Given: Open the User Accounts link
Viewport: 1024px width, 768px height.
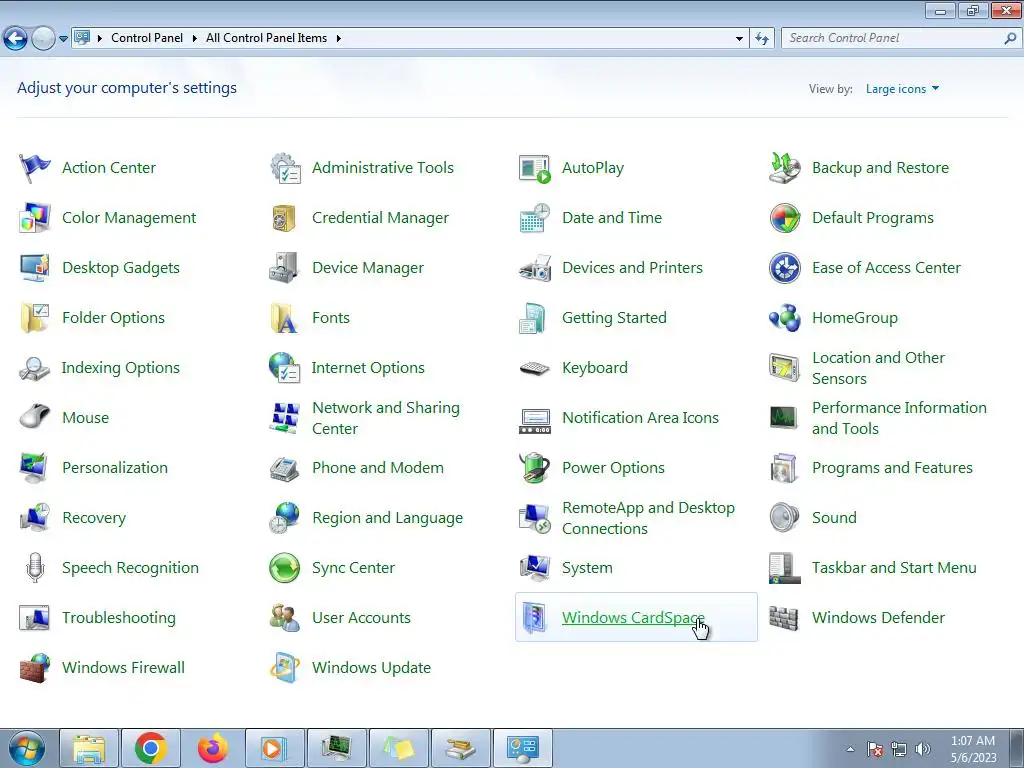Looking at the screenshot, I should click(361, 618).
